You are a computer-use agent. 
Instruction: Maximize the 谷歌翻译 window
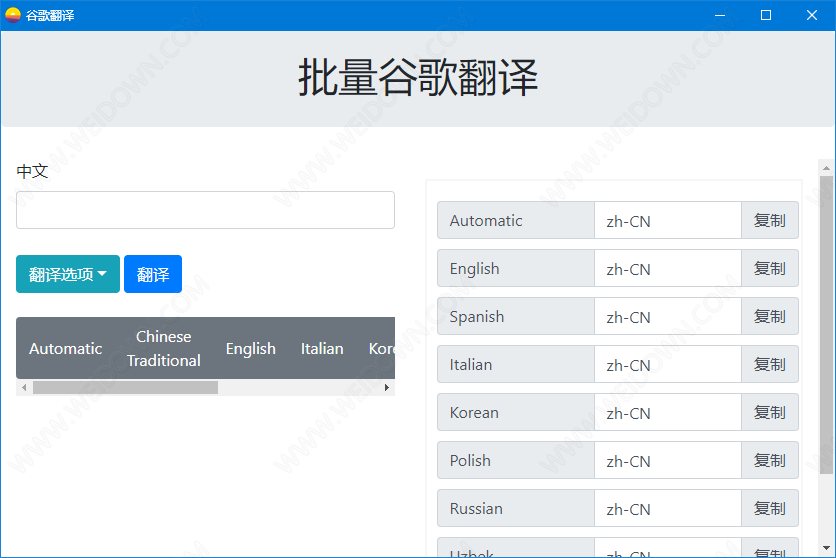[766, 15]
